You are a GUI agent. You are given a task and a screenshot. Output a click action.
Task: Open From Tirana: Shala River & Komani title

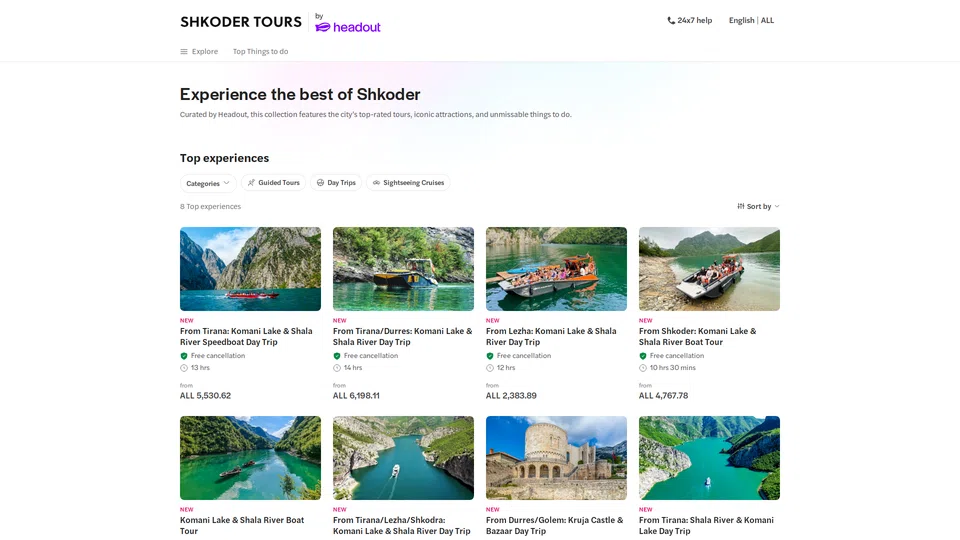707,525
